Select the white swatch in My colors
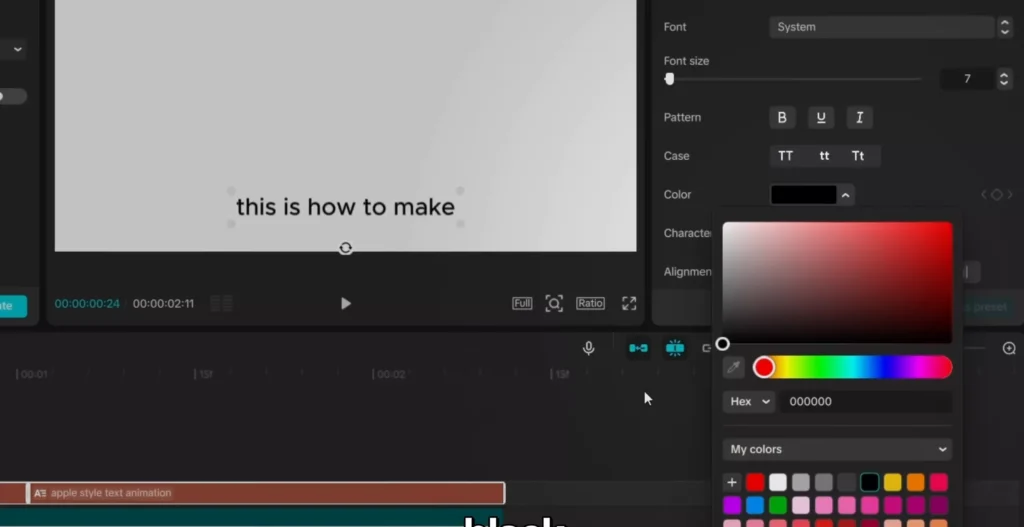1024x527 pixels. coord(778,483)
